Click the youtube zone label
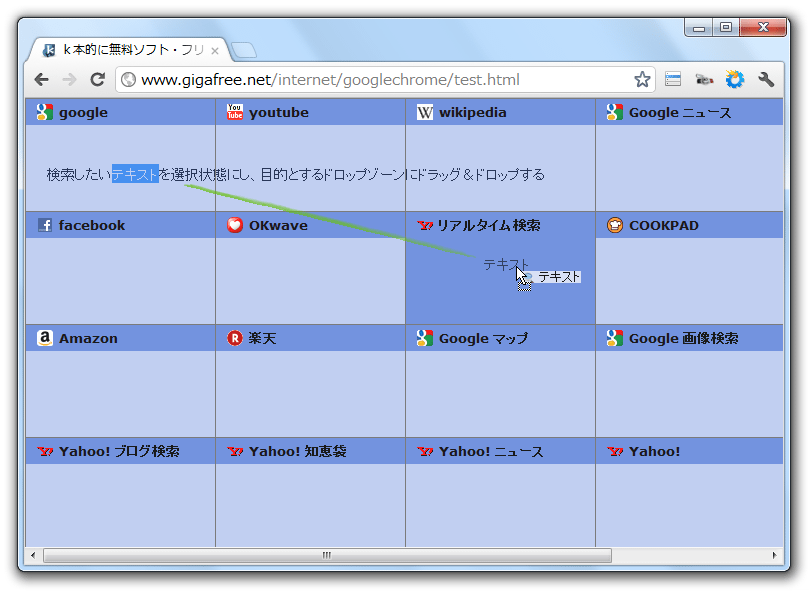The height and width of the screenshot is (592, 812). (279, 112)
